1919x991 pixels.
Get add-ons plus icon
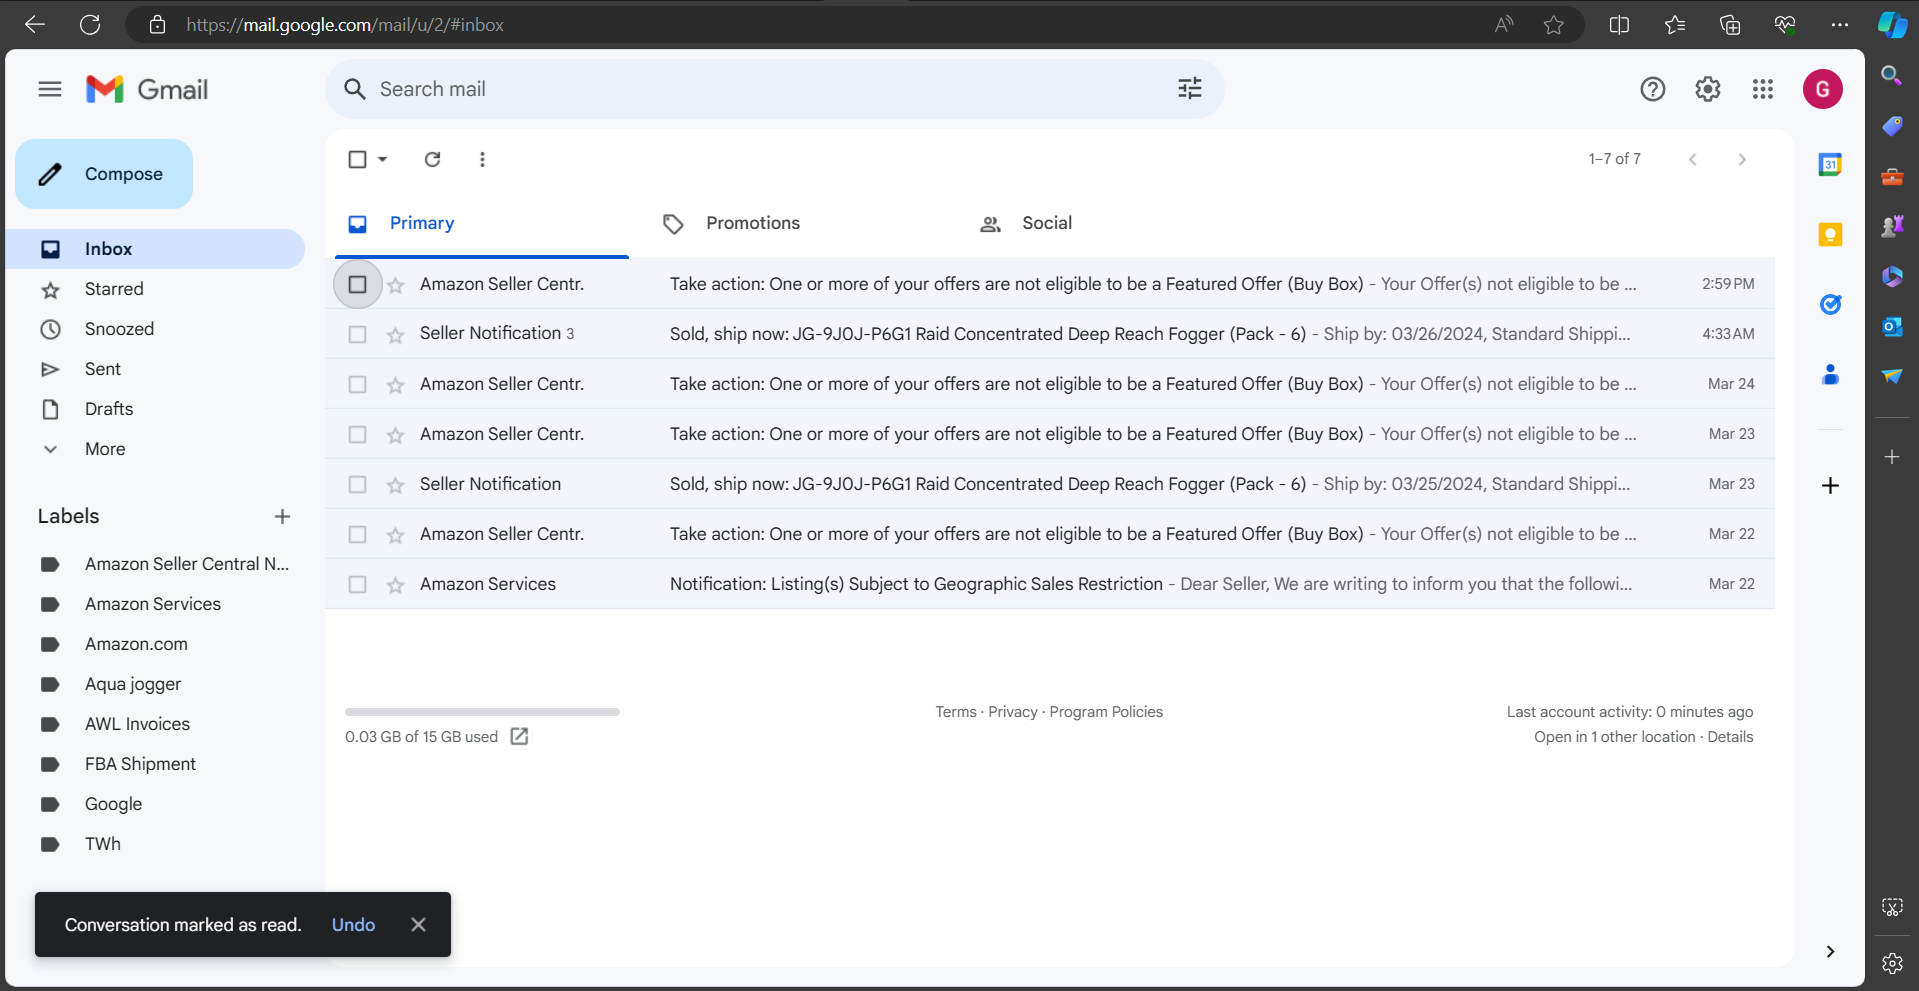(1830, 485)
